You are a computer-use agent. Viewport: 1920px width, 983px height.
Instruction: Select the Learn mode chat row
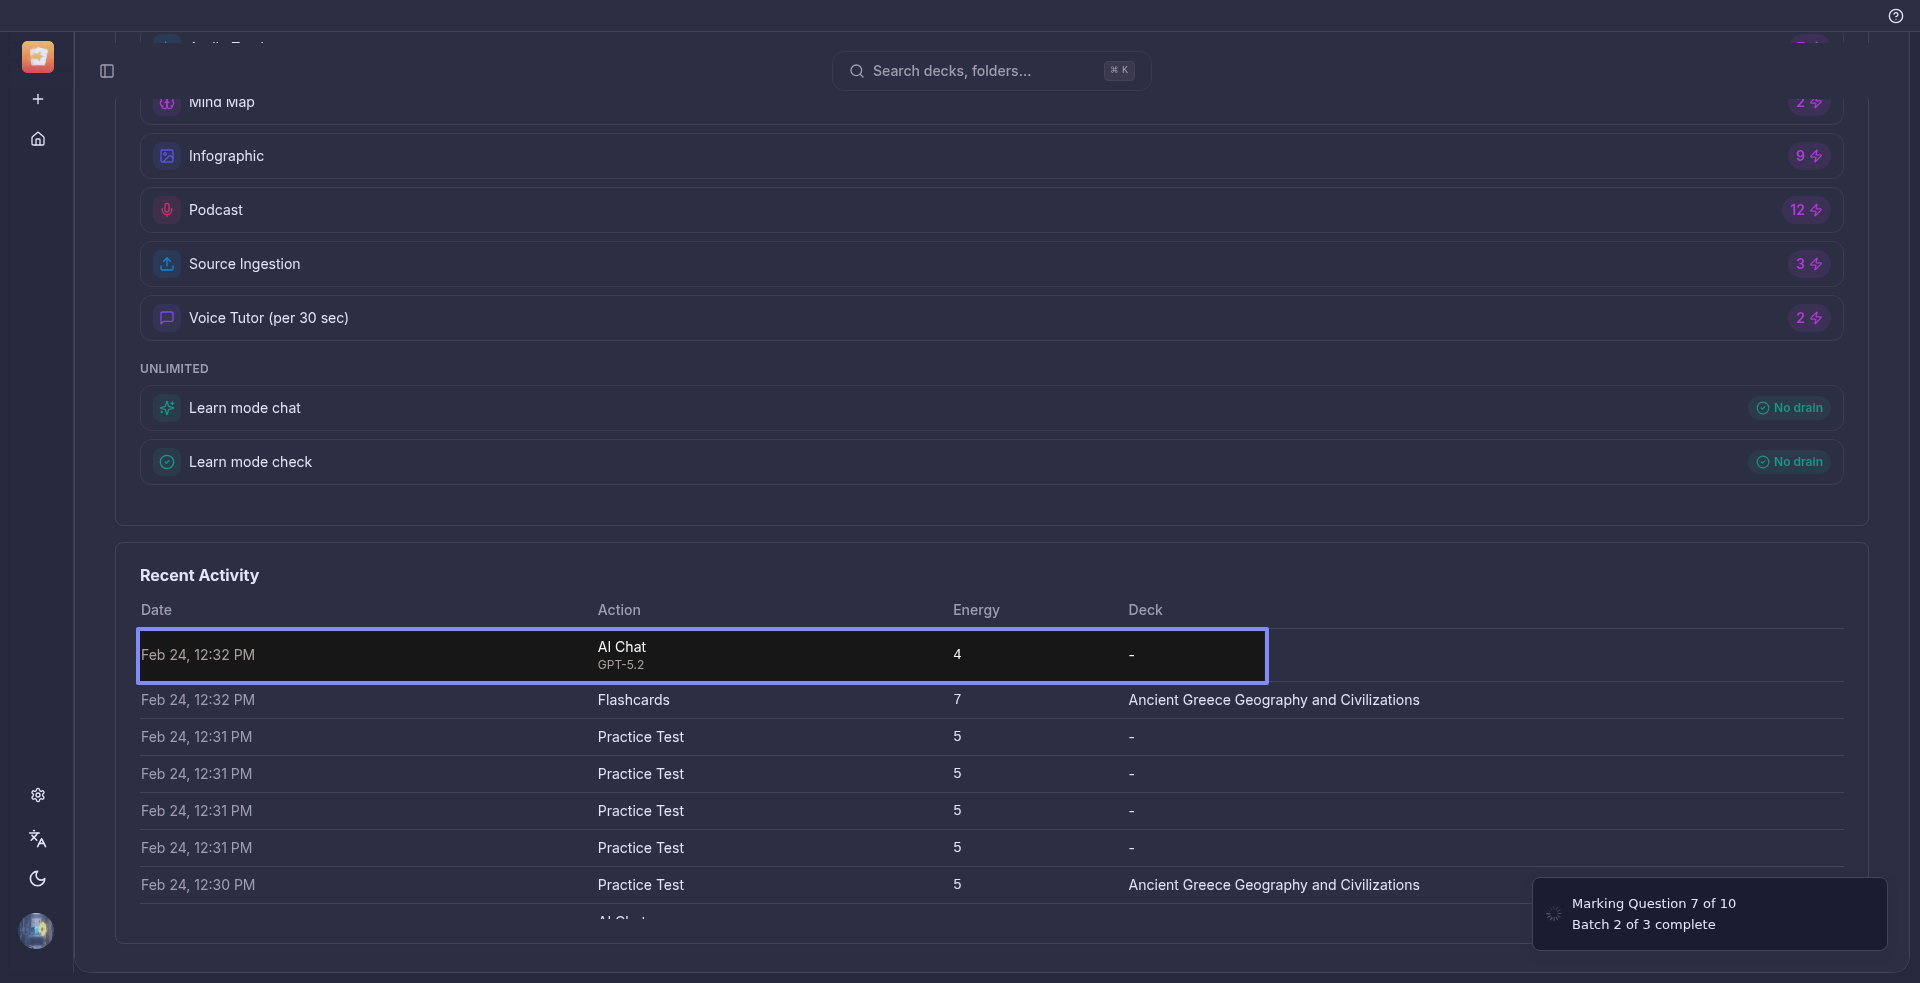(x=990, y=408)
